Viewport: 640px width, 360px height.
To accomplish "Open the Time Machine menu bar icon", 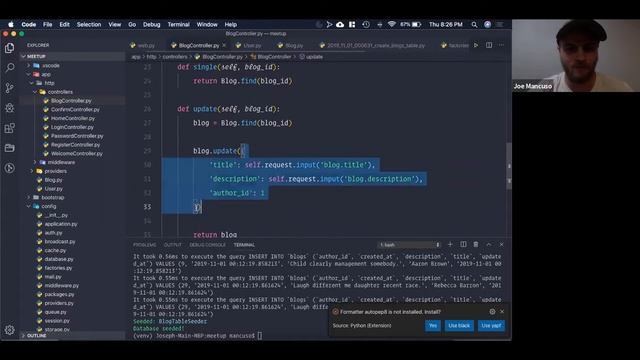I will (366, 24).
